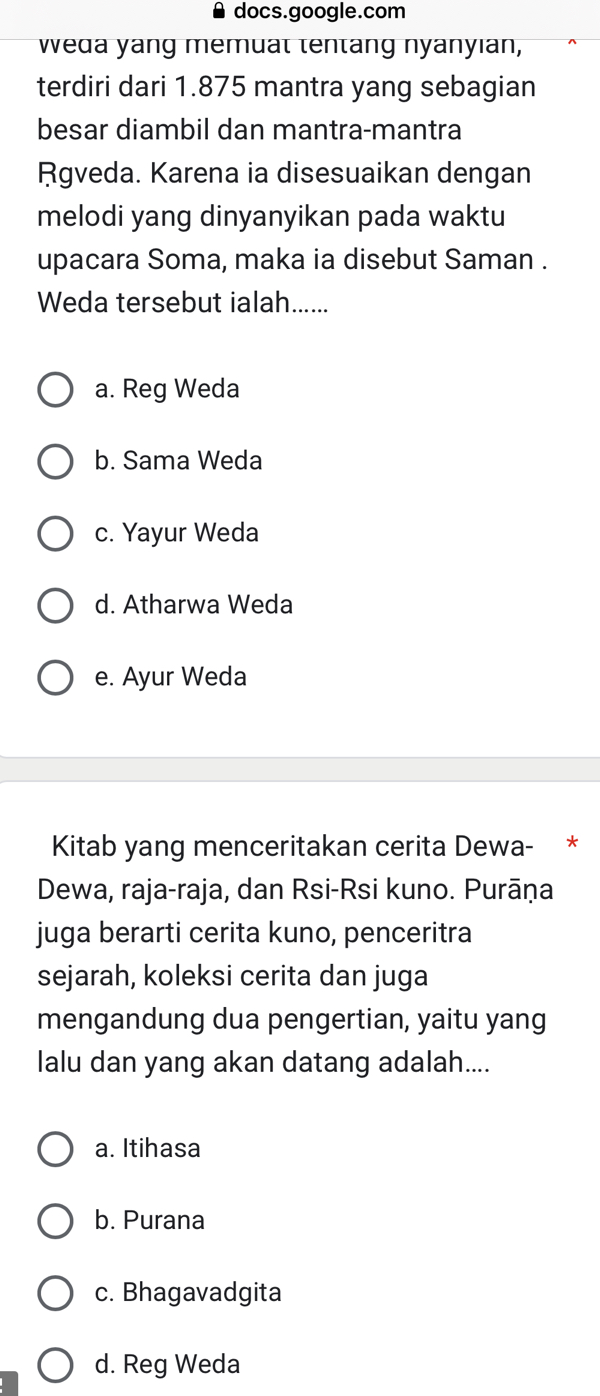Click the lock icon in the address bar
Viewport: 600px width, 1396px height.
pyautogui.click(x=218, y=12)
